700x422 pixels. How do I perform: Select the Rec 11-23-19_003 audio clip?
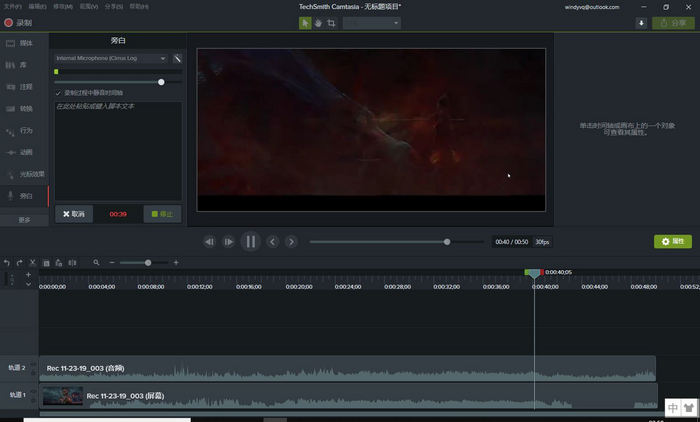pyautogui.click(x=347, y=368)
